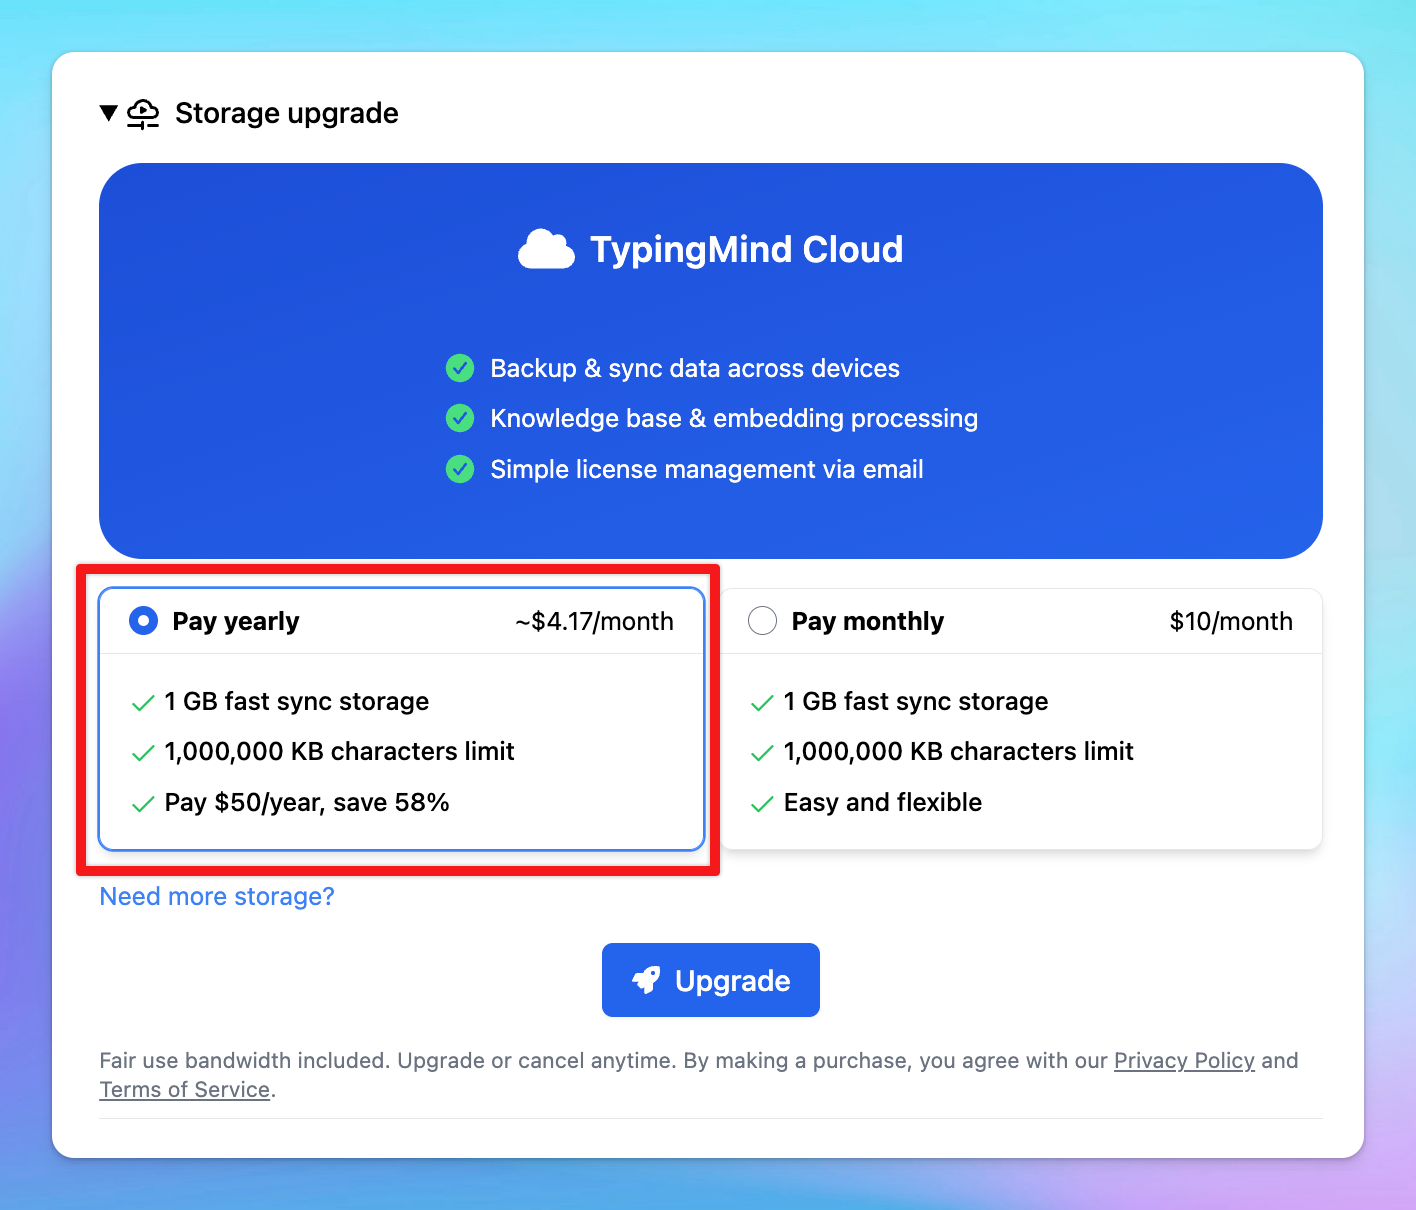Click the cloud sync icon beside Storage upgrade
The image size is (1416, 1210).
[x=143, y=114]
